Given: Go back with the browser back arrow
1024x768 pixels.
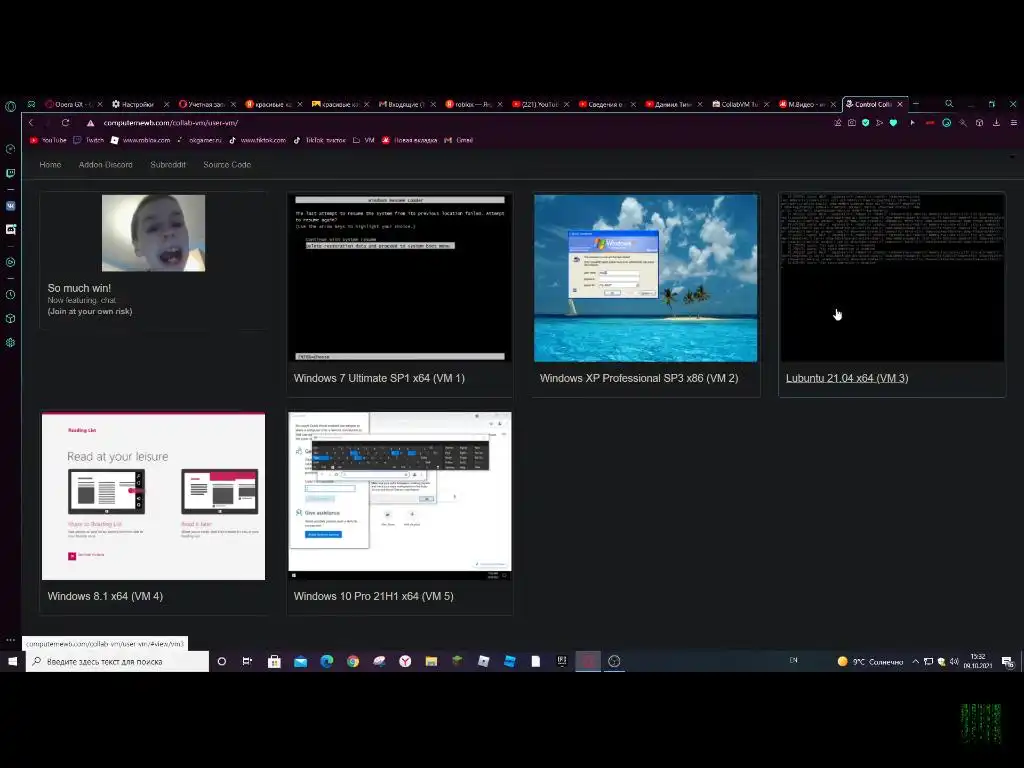Looking at the screenshot, I should (x=31, y=123).
